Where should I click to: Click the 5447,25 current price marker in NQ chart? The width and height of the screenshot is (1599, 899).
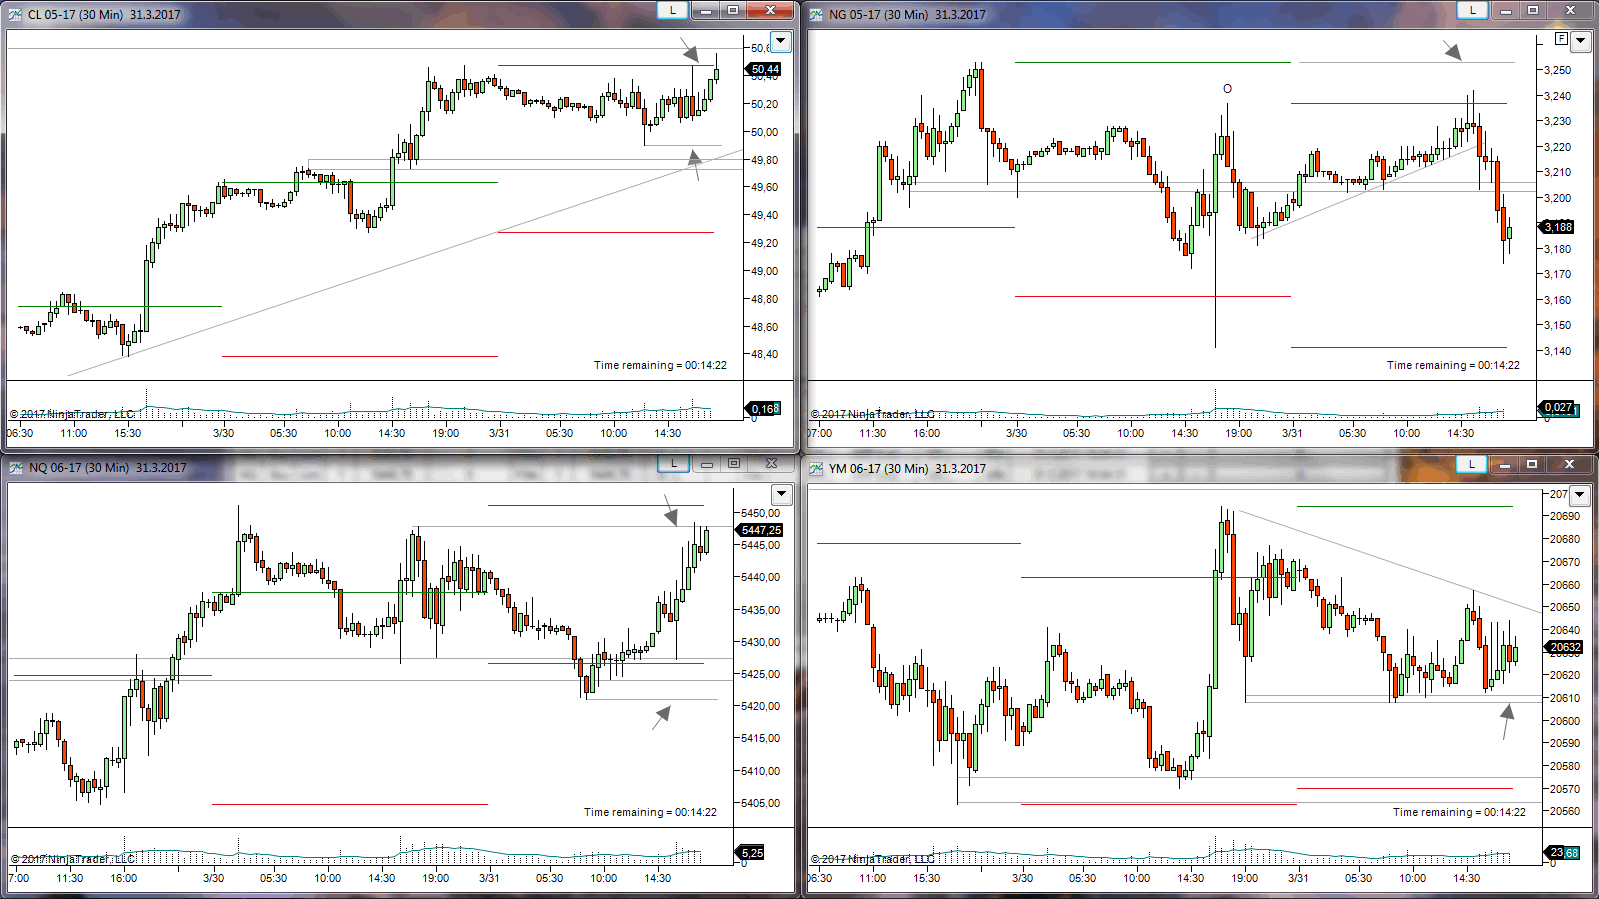pos(760,530)
